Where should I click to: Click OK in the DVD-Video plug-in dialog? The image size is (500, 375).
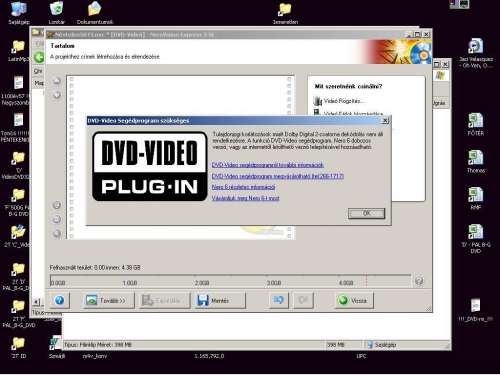click(x=366, y=213)
